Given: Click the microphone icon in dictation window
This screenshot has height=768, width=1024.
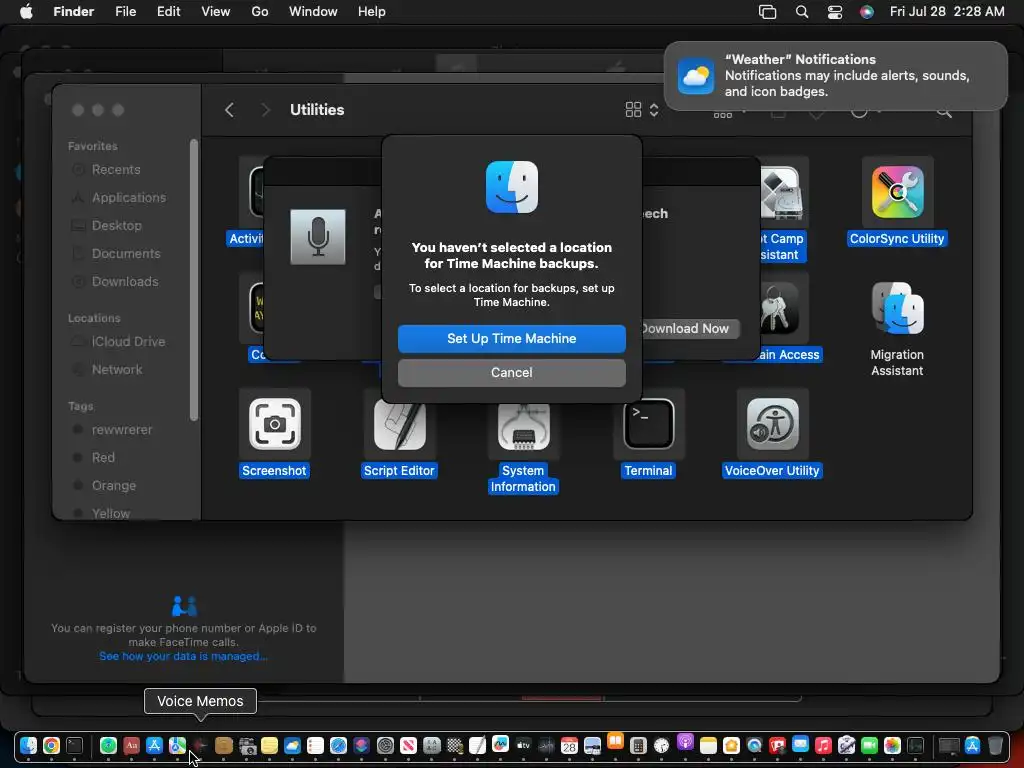Looking at the screenshot, I should pyautogui.click(x=318, y=236).
